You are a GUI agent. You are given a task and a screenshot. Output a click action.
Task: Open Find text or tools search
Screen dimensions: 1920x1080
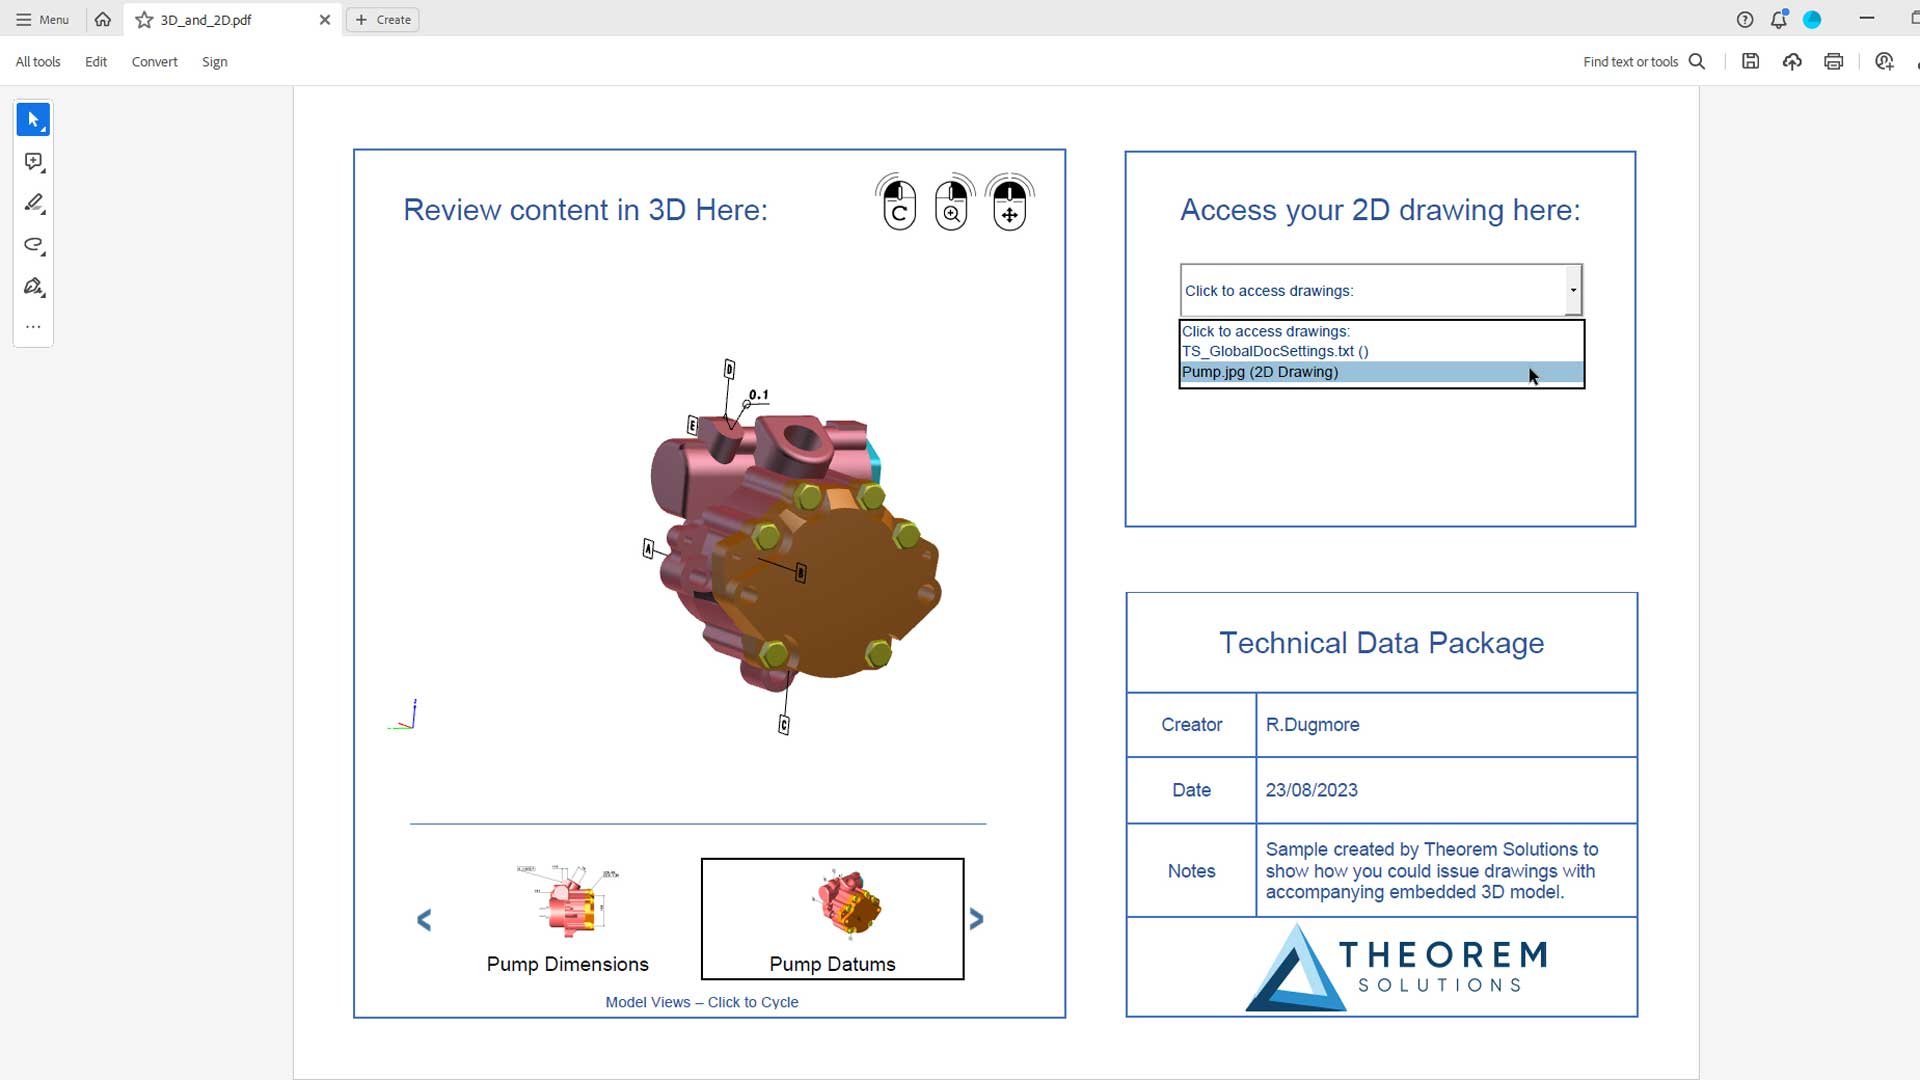tap(1697, 61)
